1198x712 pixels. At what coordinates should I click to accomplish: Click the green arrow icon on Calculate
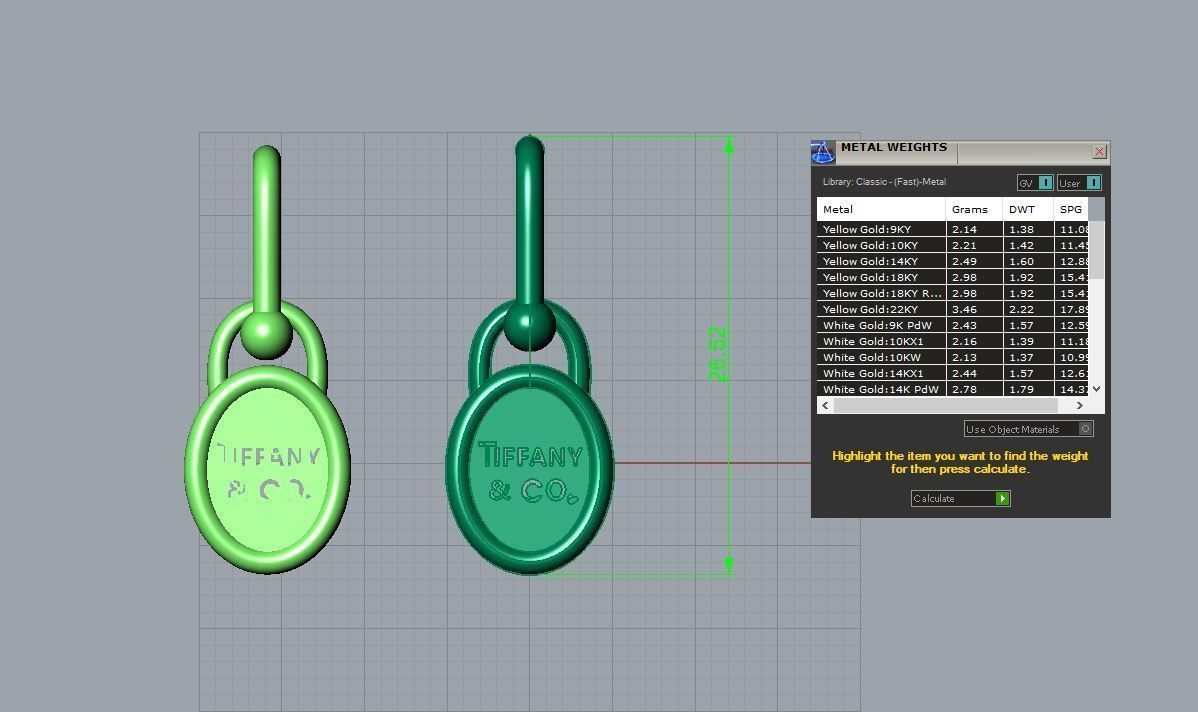coord(1002,498)
